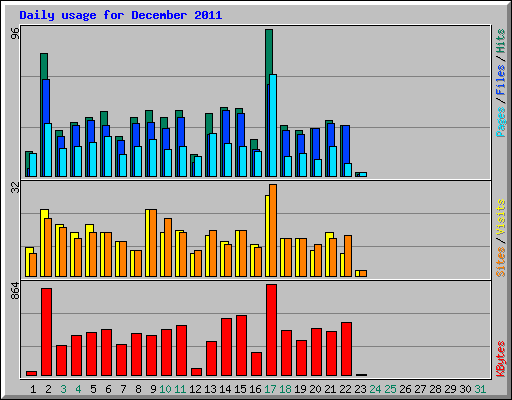Click day '9' on the x-axis
512x400 pixels.
(x=153, y=389)
